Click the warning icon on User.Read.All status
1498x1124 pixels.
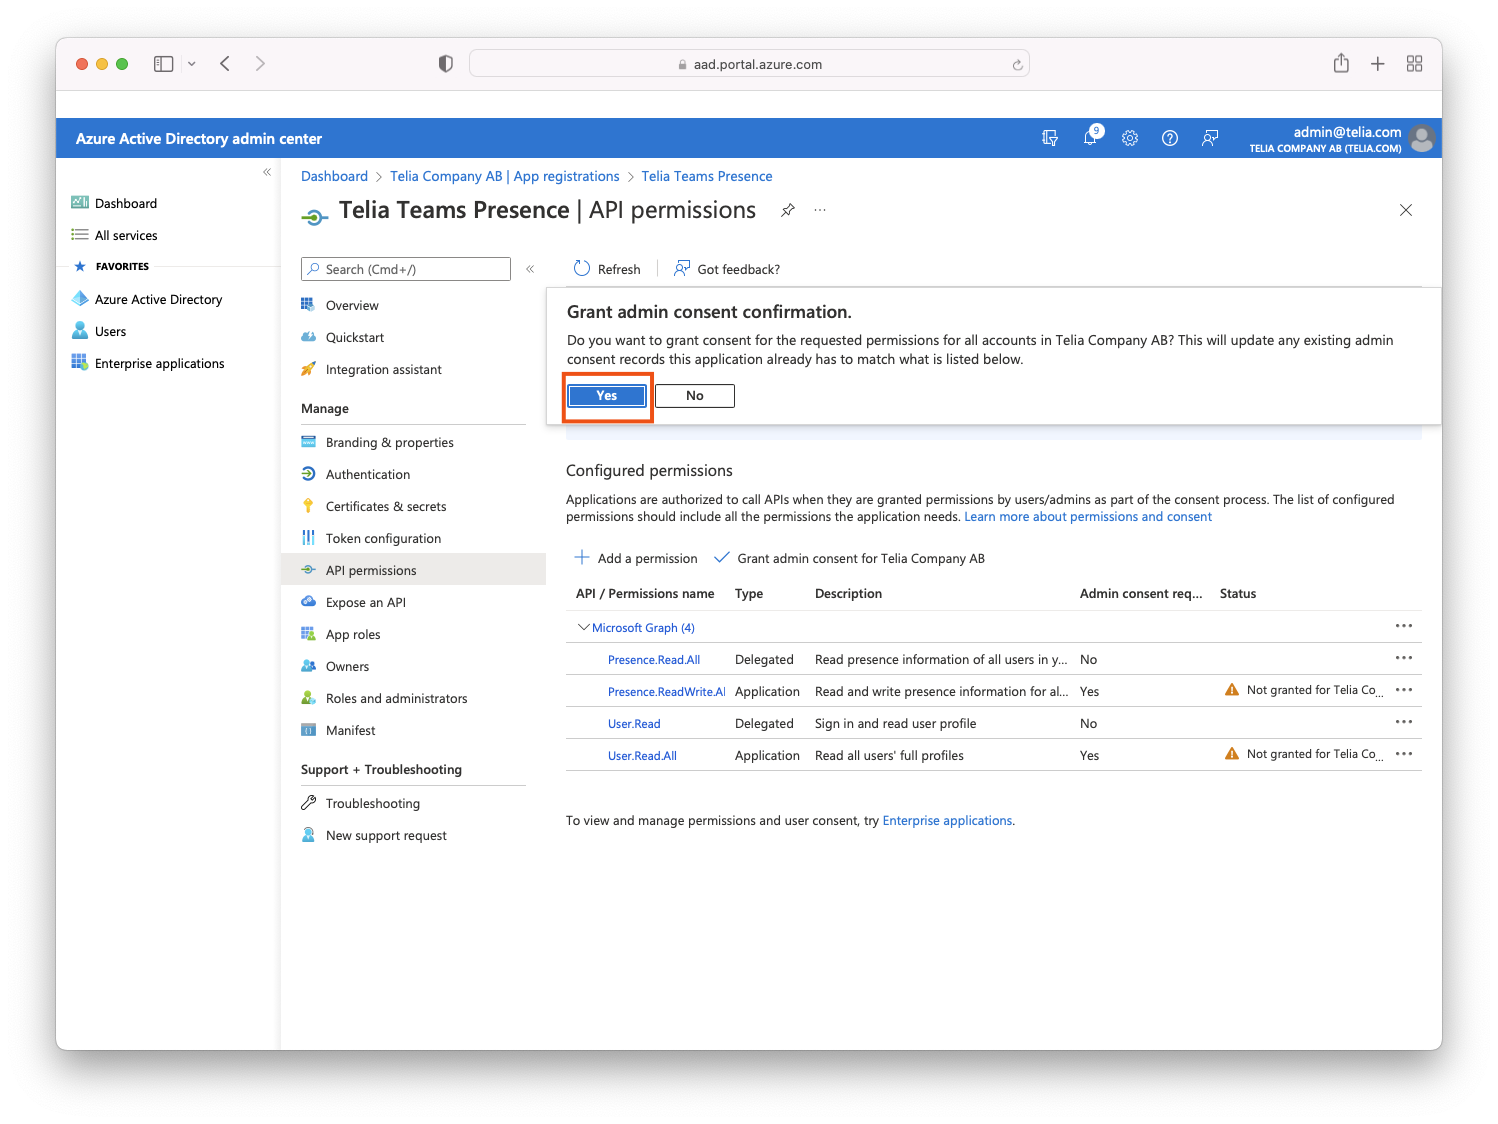1232,754
